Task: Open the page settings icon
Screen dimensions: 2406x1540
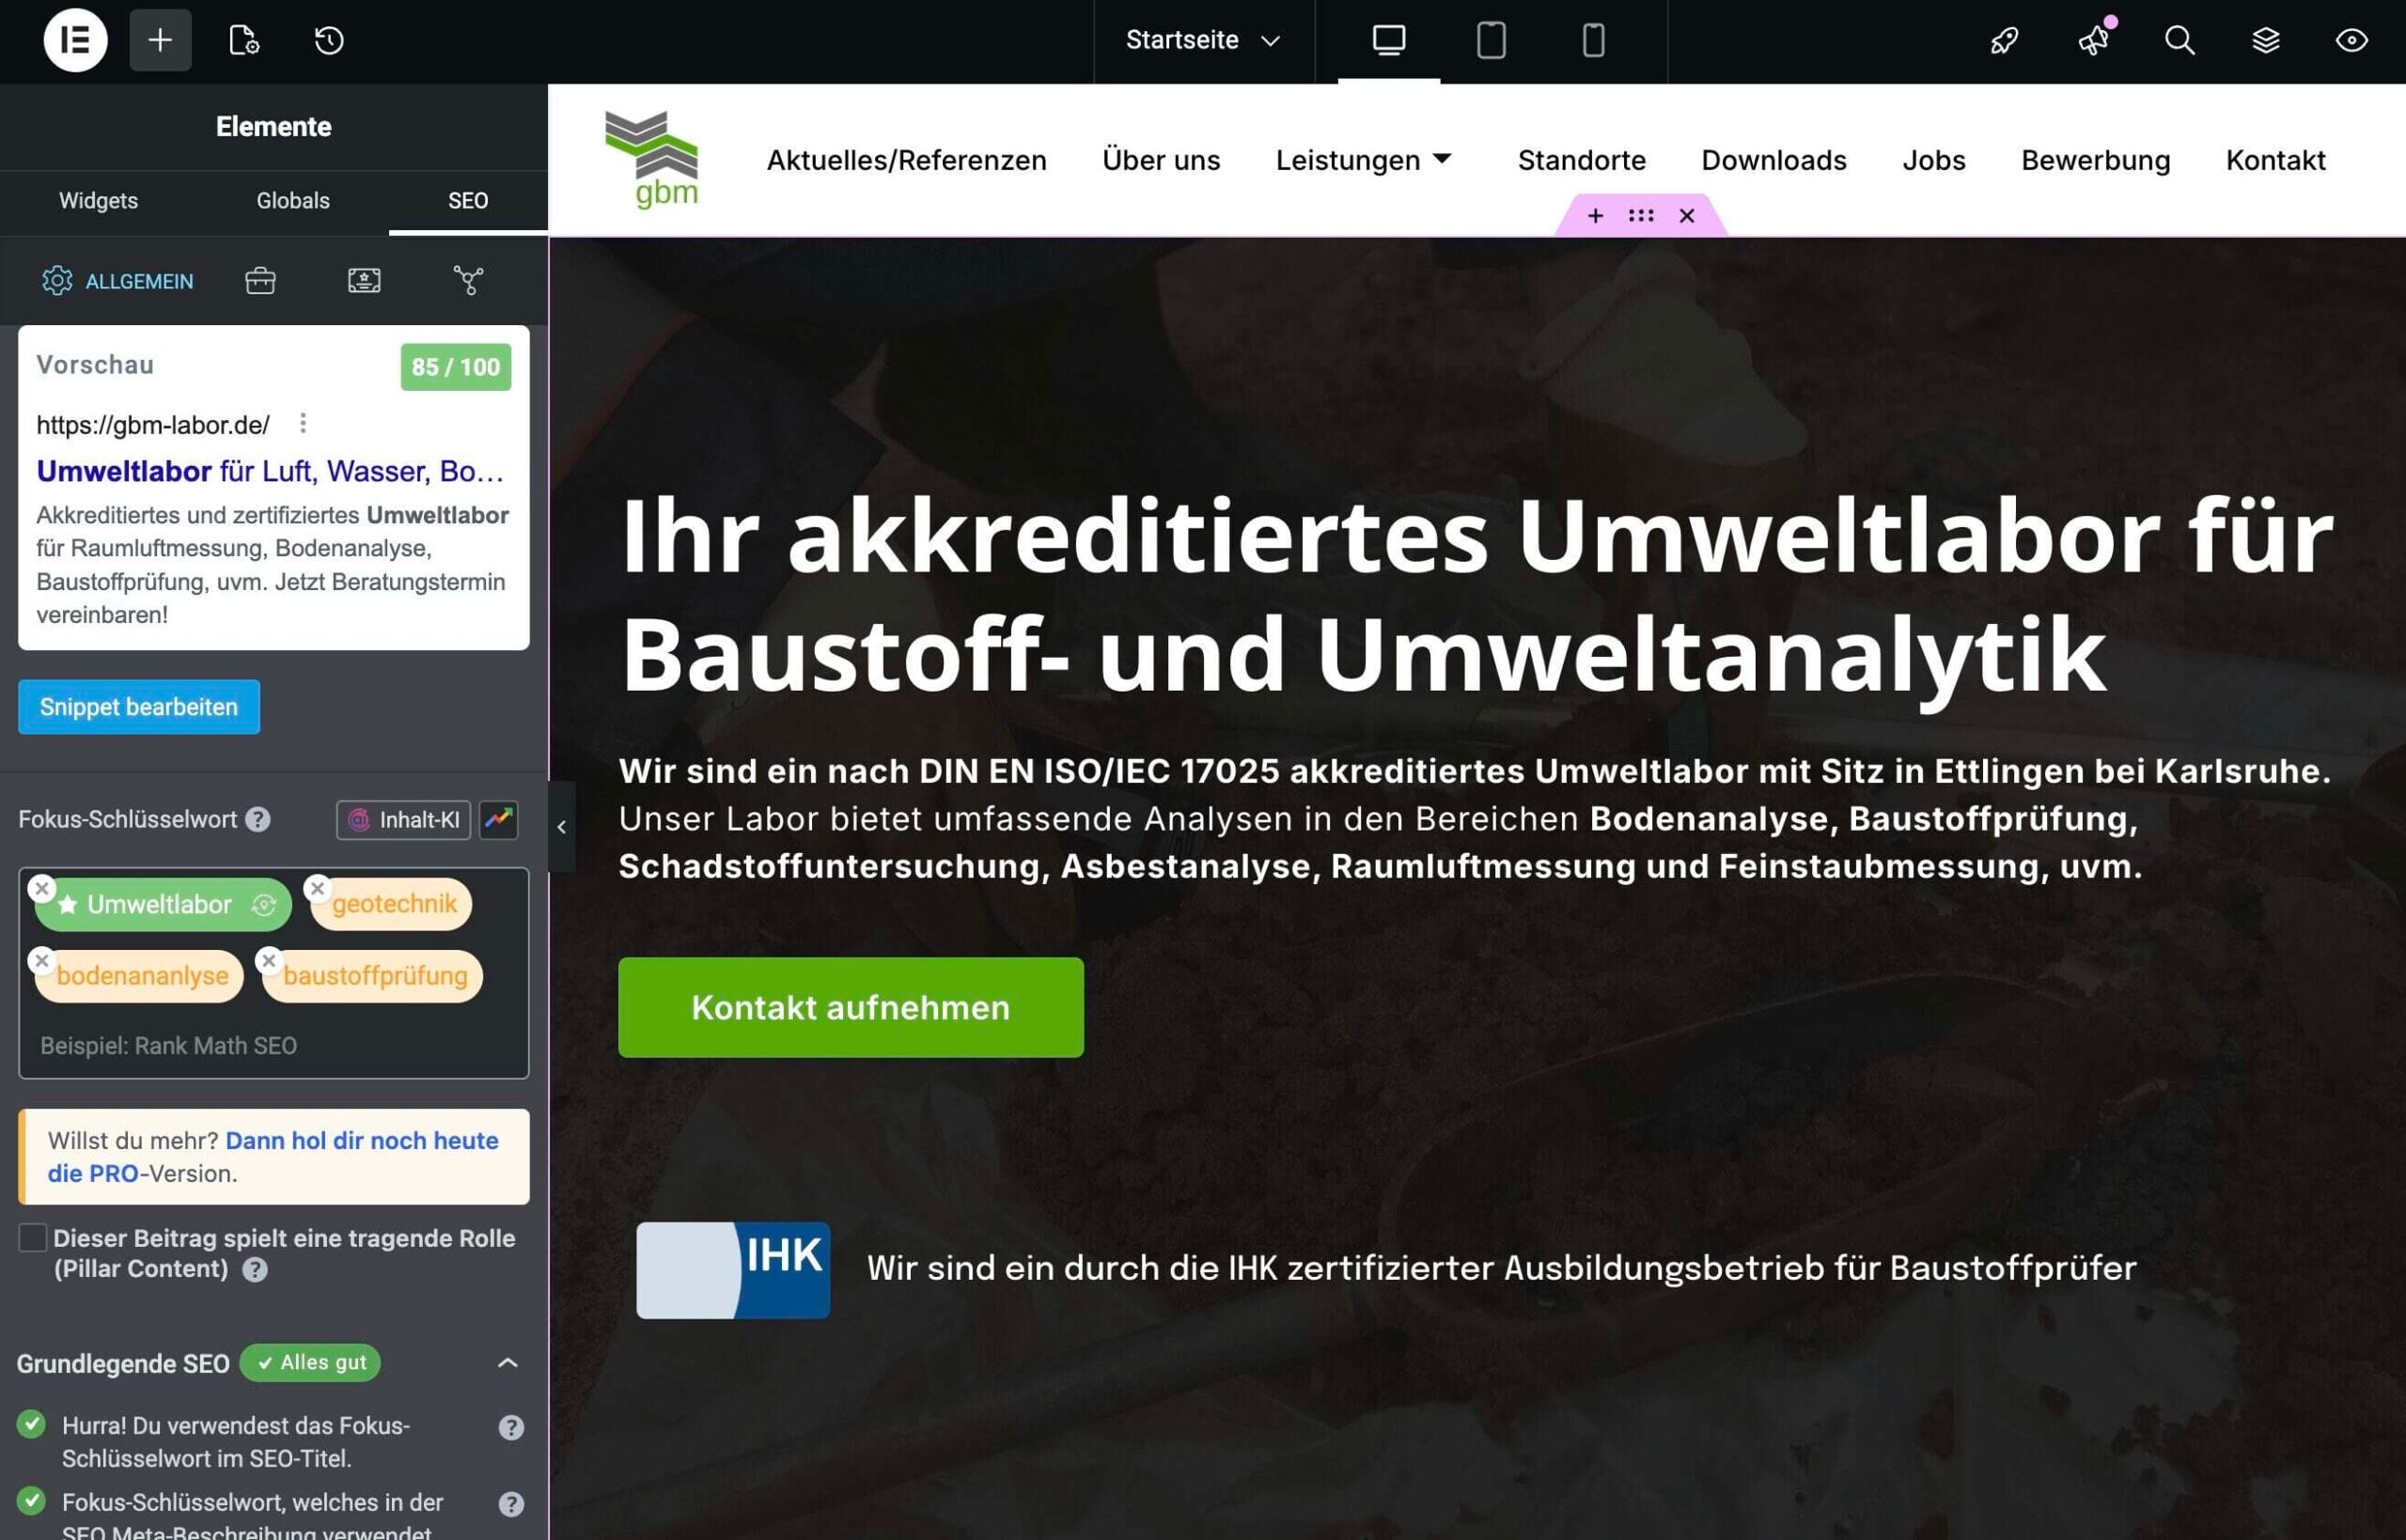Action: click(243, 40)
